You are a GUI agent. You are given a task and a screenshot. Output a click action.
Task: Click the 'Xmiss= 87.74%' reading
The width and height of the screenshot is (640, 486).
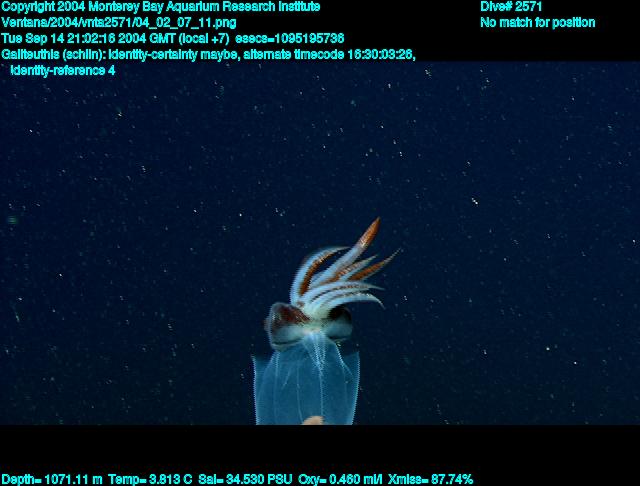pyautogui.click(x=430, y=479)
